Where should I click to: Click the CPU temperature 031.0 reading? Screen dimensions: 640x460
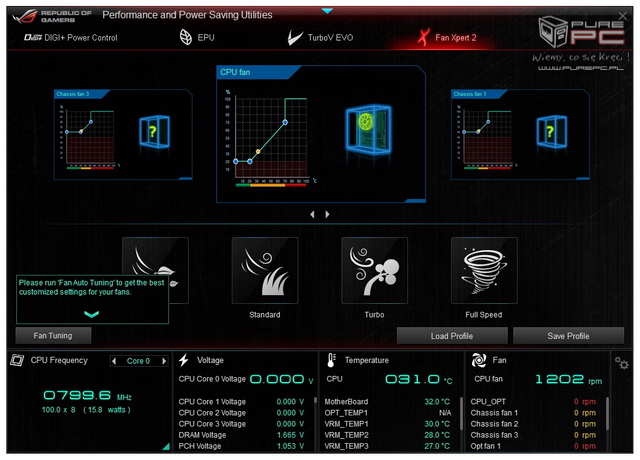[419, 380]
